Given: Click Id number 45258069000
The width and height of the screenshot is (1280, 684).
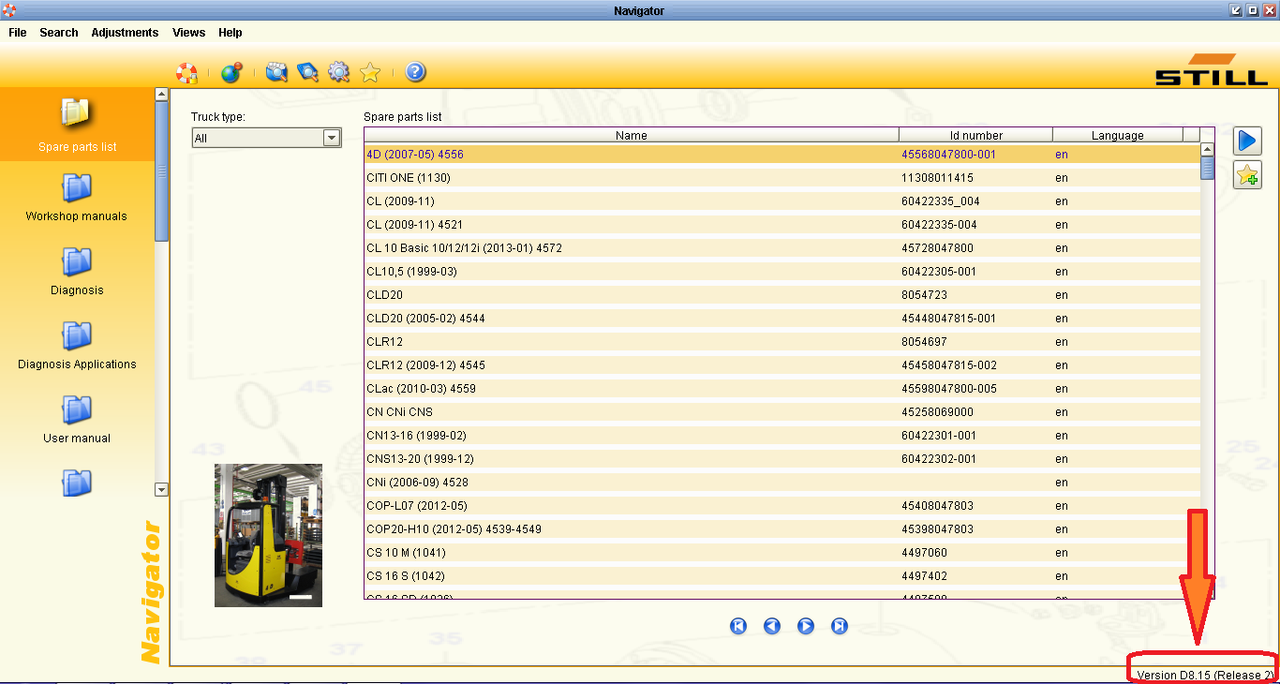Looking at the screenshot, I should tap(937, 412).
